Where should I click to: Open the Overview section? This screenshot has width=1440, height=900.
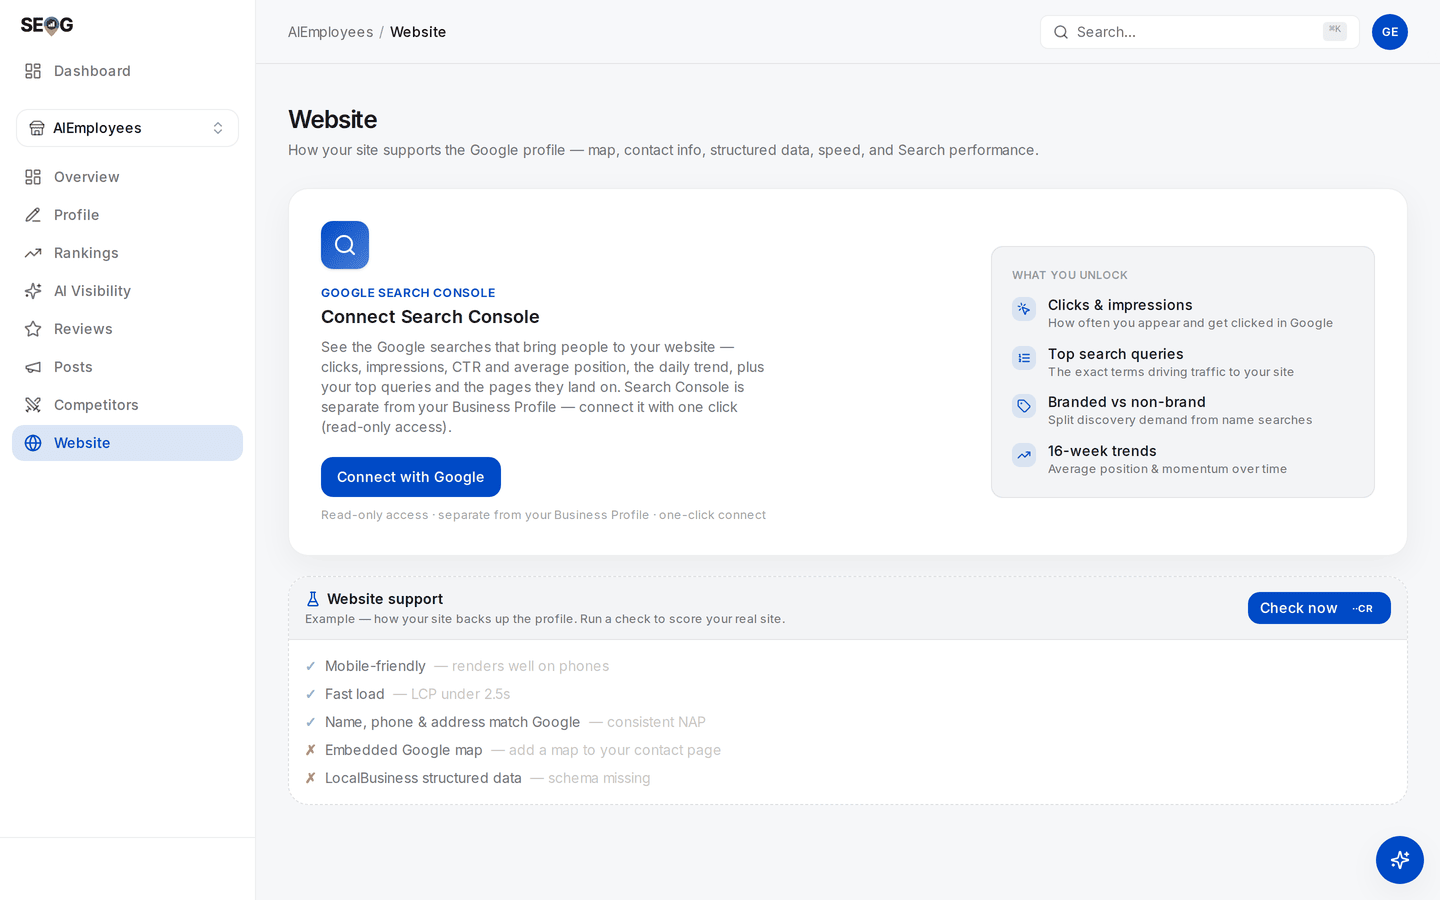127,177
